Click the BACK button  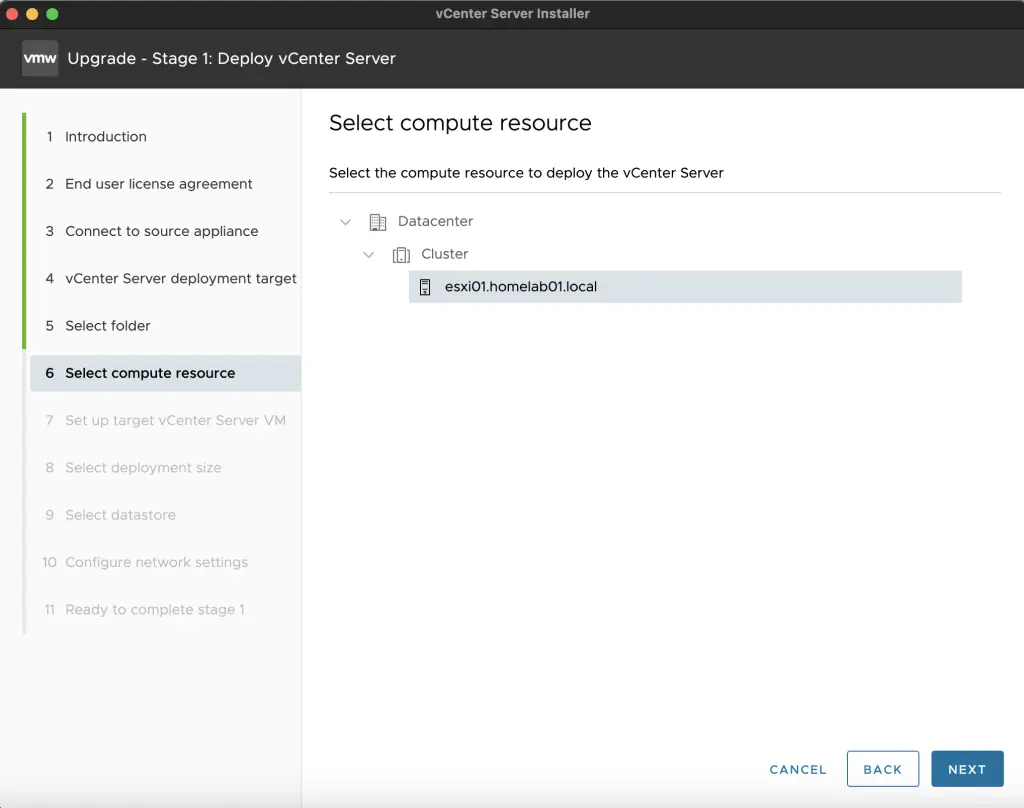click(883, 769)
